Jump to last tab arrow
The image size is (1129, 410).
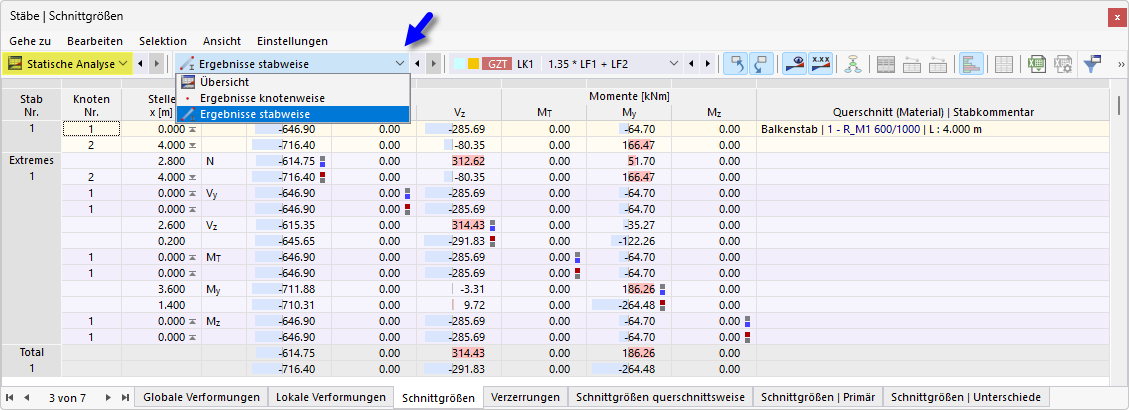pos(125,397)
